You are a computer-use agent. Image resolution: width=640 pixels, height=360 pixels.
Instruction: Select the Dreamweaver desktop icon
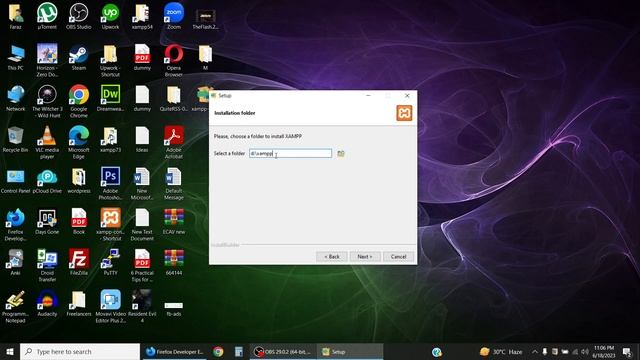point(110,98)
